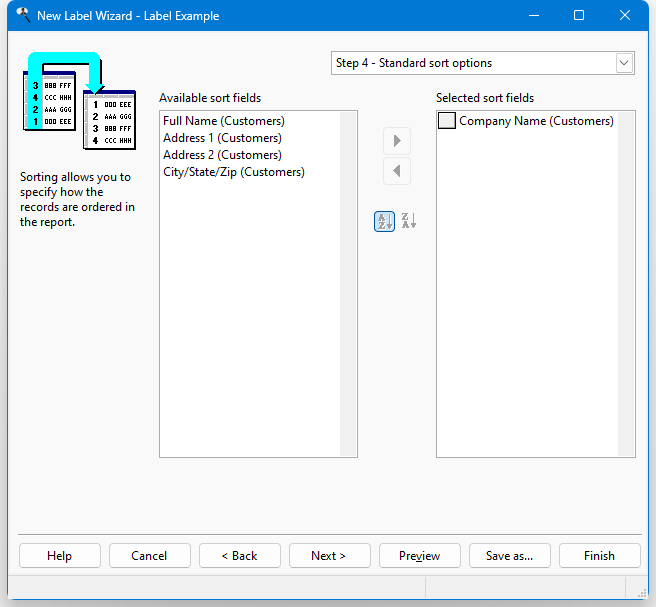Click the Available sort fields scrollbar

(348, 284)
